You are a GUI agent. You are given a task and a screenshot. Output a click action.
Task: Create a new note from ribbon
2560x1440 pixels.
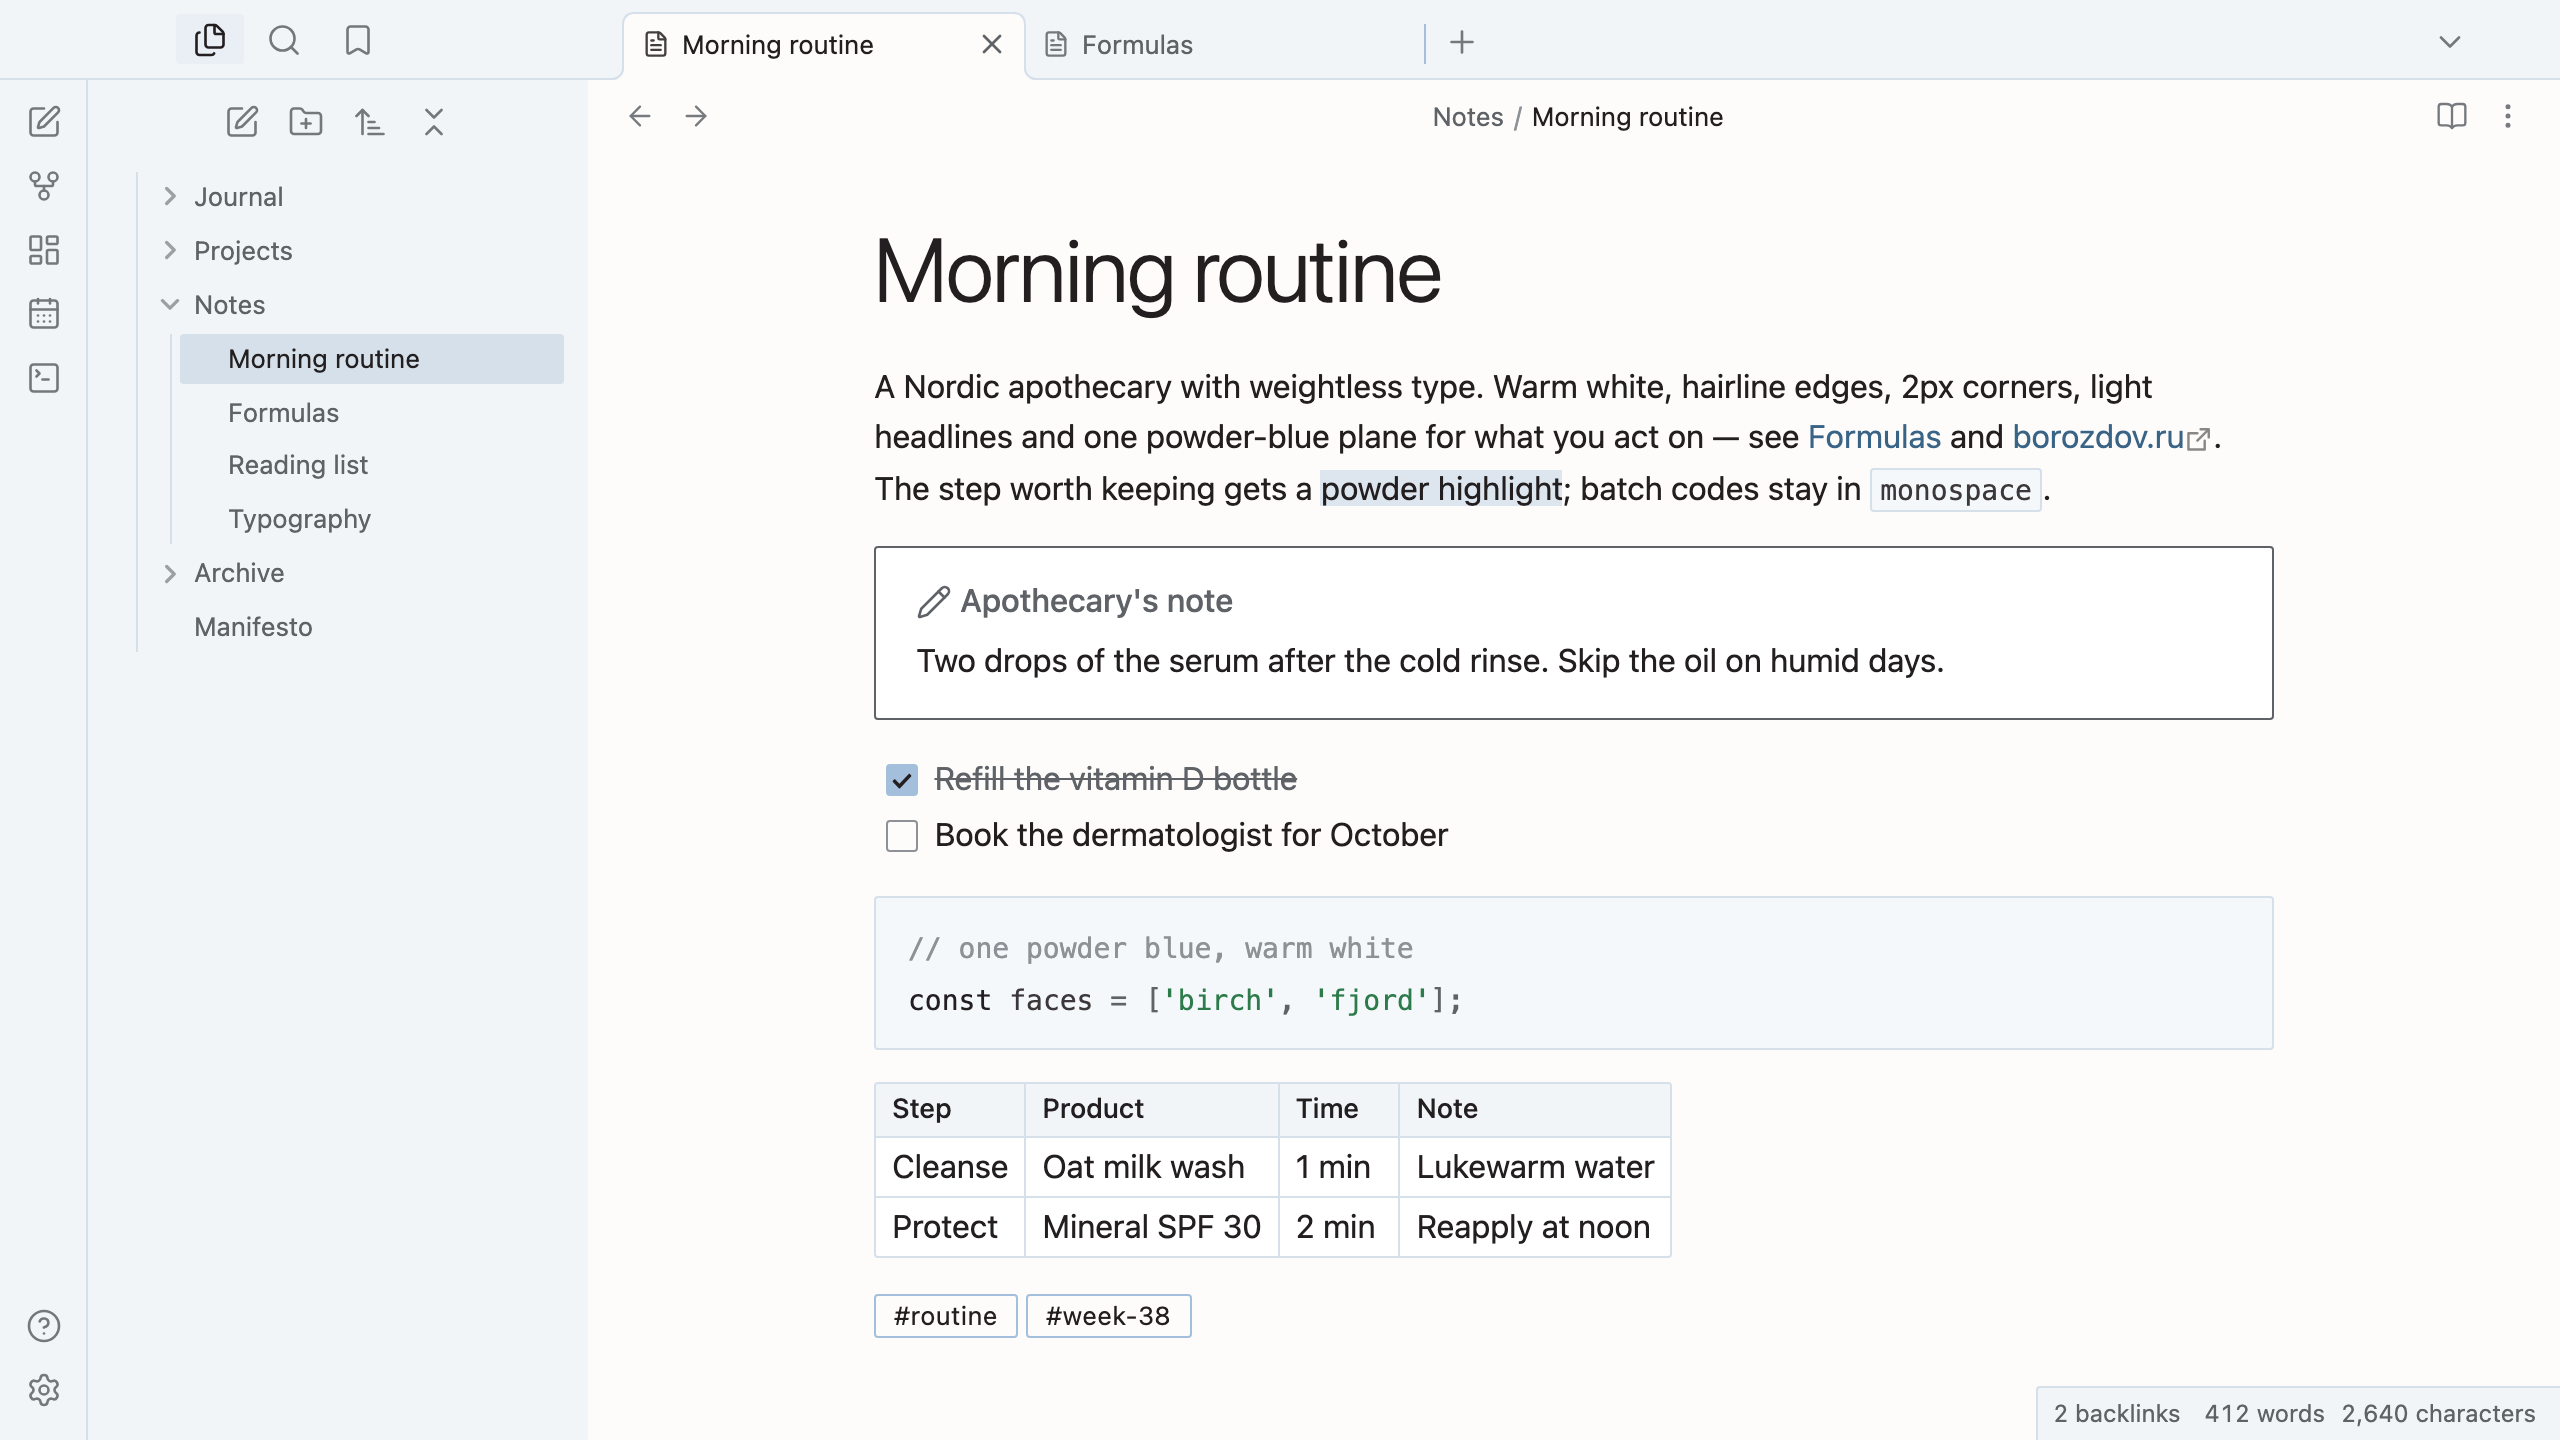[44, 122]
